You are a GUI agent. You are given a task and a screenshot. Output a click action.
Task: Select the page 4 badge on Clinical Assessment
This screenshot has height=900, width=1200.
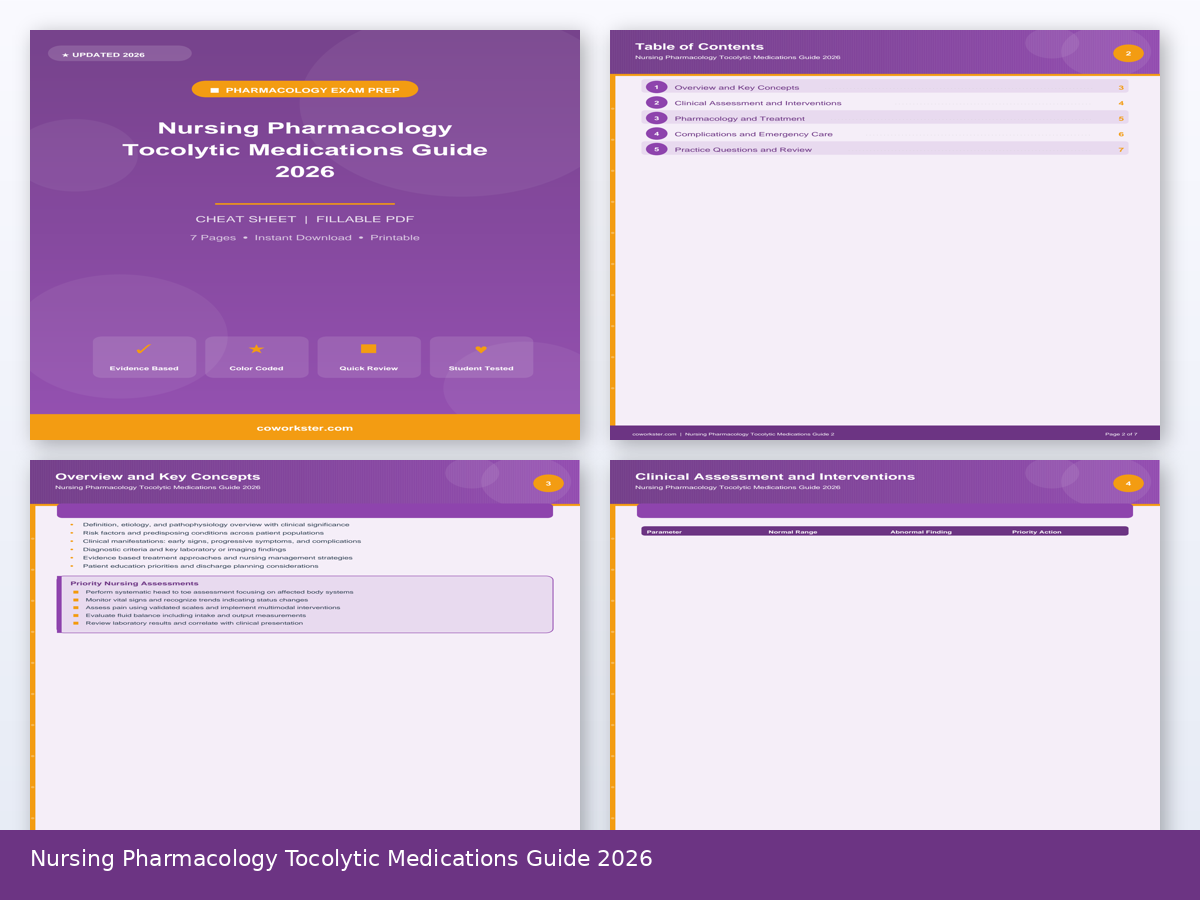pyautogui.click(x=1128, y=482)
